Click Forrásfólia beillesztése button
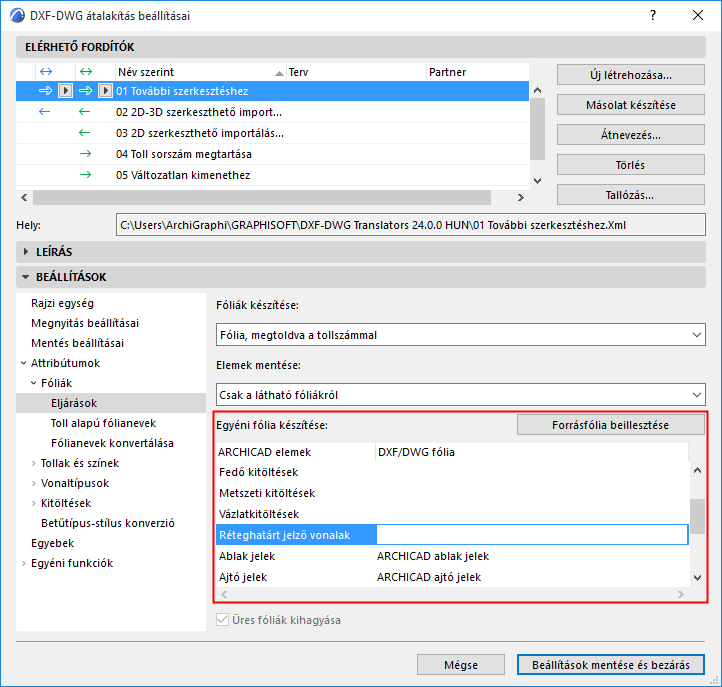This screenshot has height=687, width=722. coord(611,425)
